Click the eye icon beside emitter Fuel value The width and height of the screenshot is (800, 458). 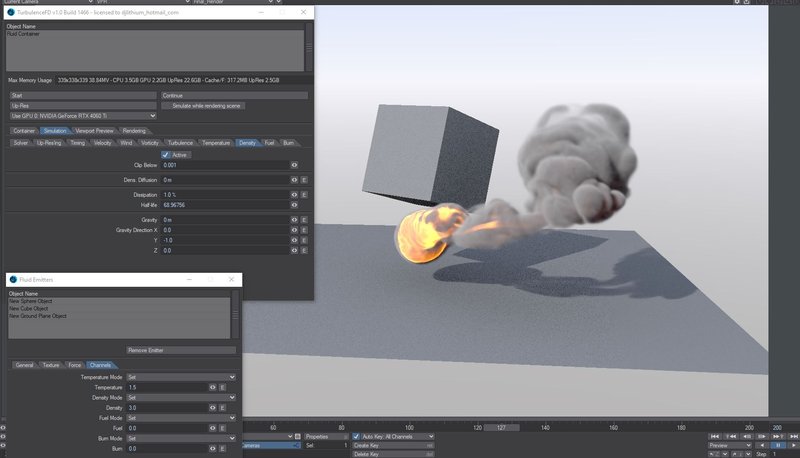(213, 428)
